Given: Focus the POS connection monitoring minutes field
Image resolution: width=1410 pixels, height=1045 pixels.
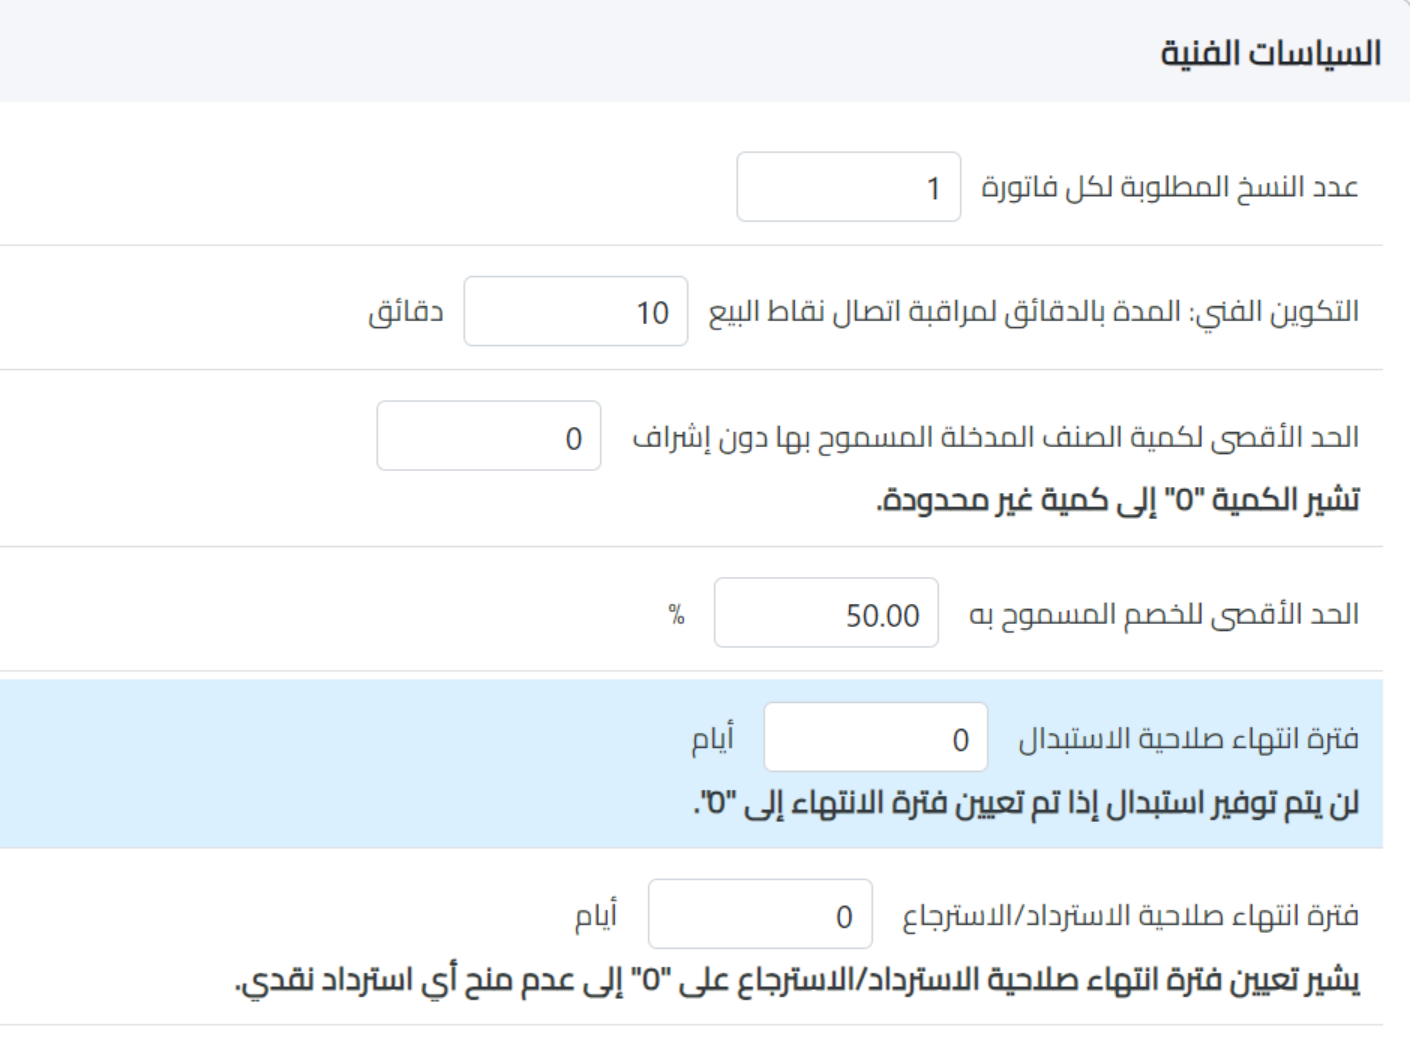Looking at the screenshot, I should (x=575, y=312).
